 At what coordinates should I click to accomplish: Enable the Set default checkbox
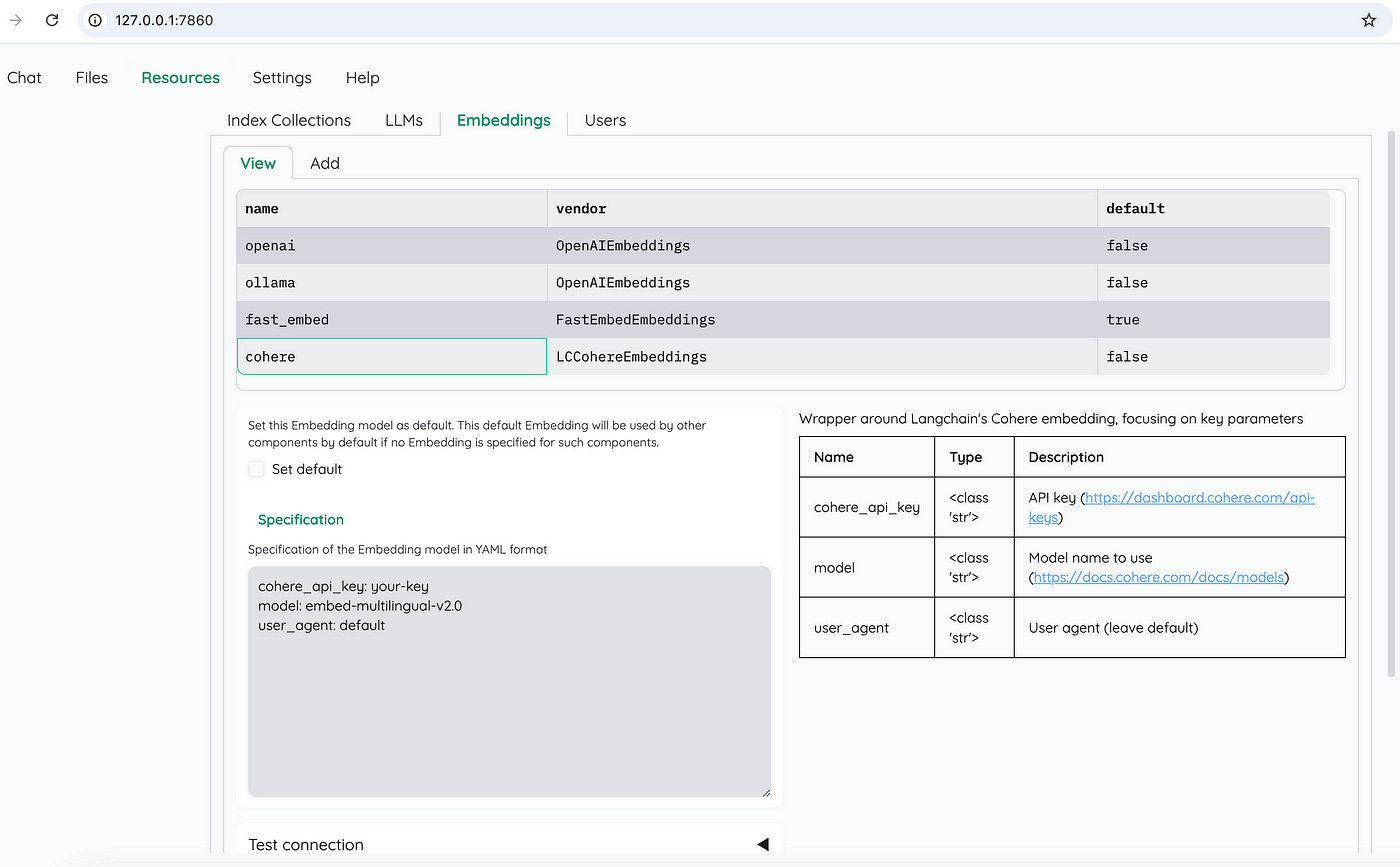(256, 469)
